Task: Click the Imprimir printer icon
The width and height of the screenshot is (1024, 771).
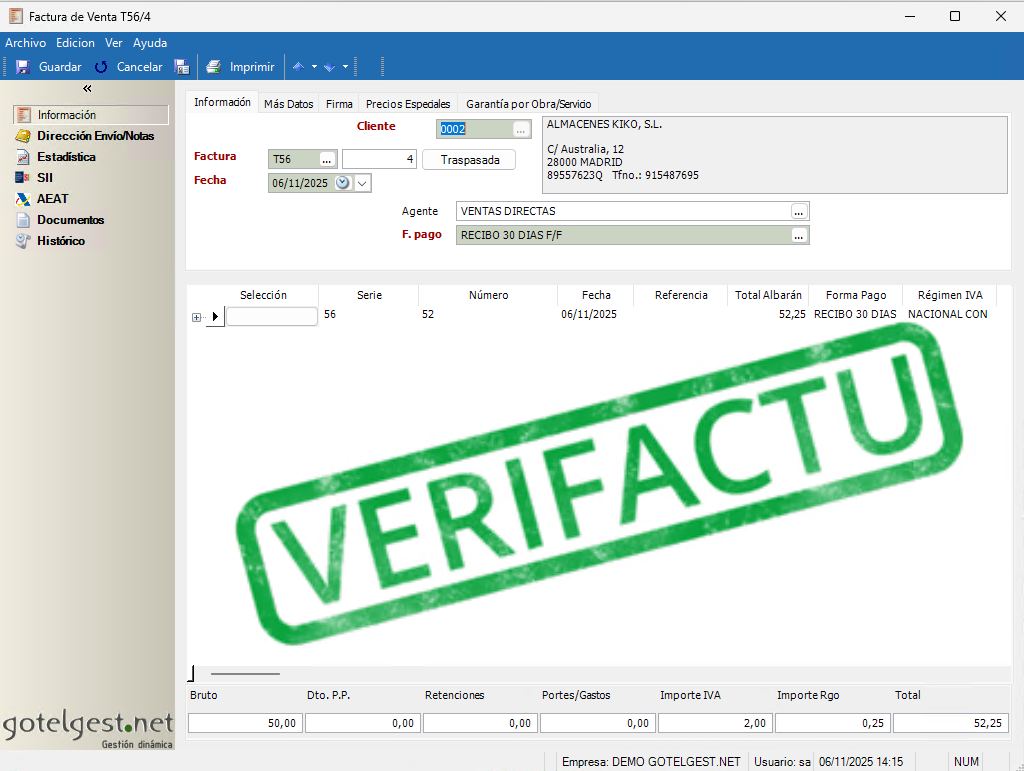Action: (213, 67)
